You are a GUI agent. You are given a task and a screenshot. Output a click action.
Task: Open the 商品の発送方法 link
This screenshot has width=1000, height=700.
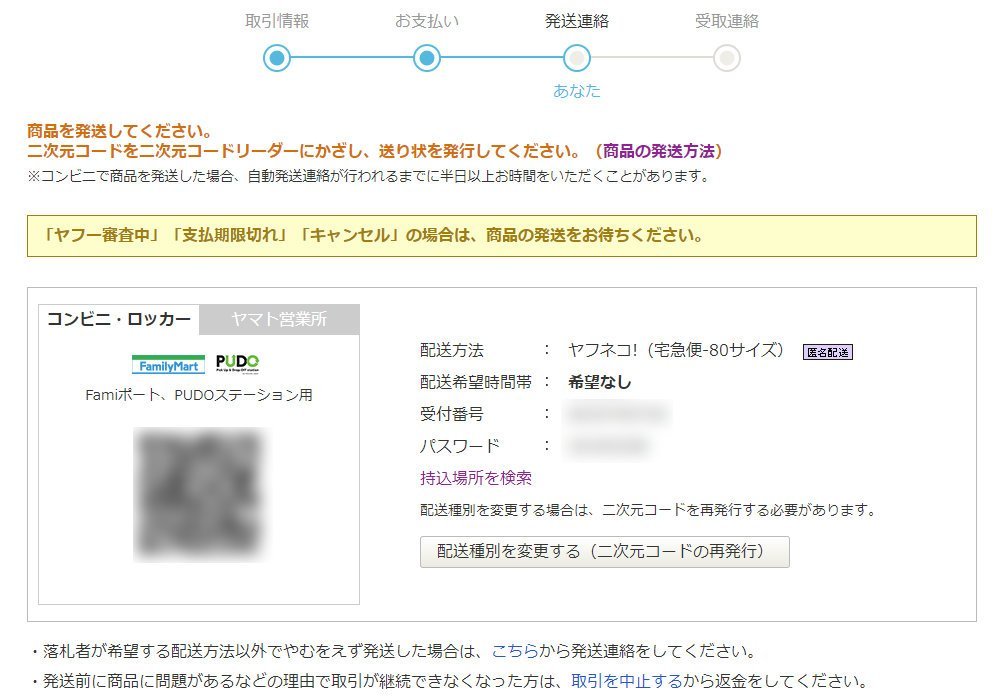(659, 151)
